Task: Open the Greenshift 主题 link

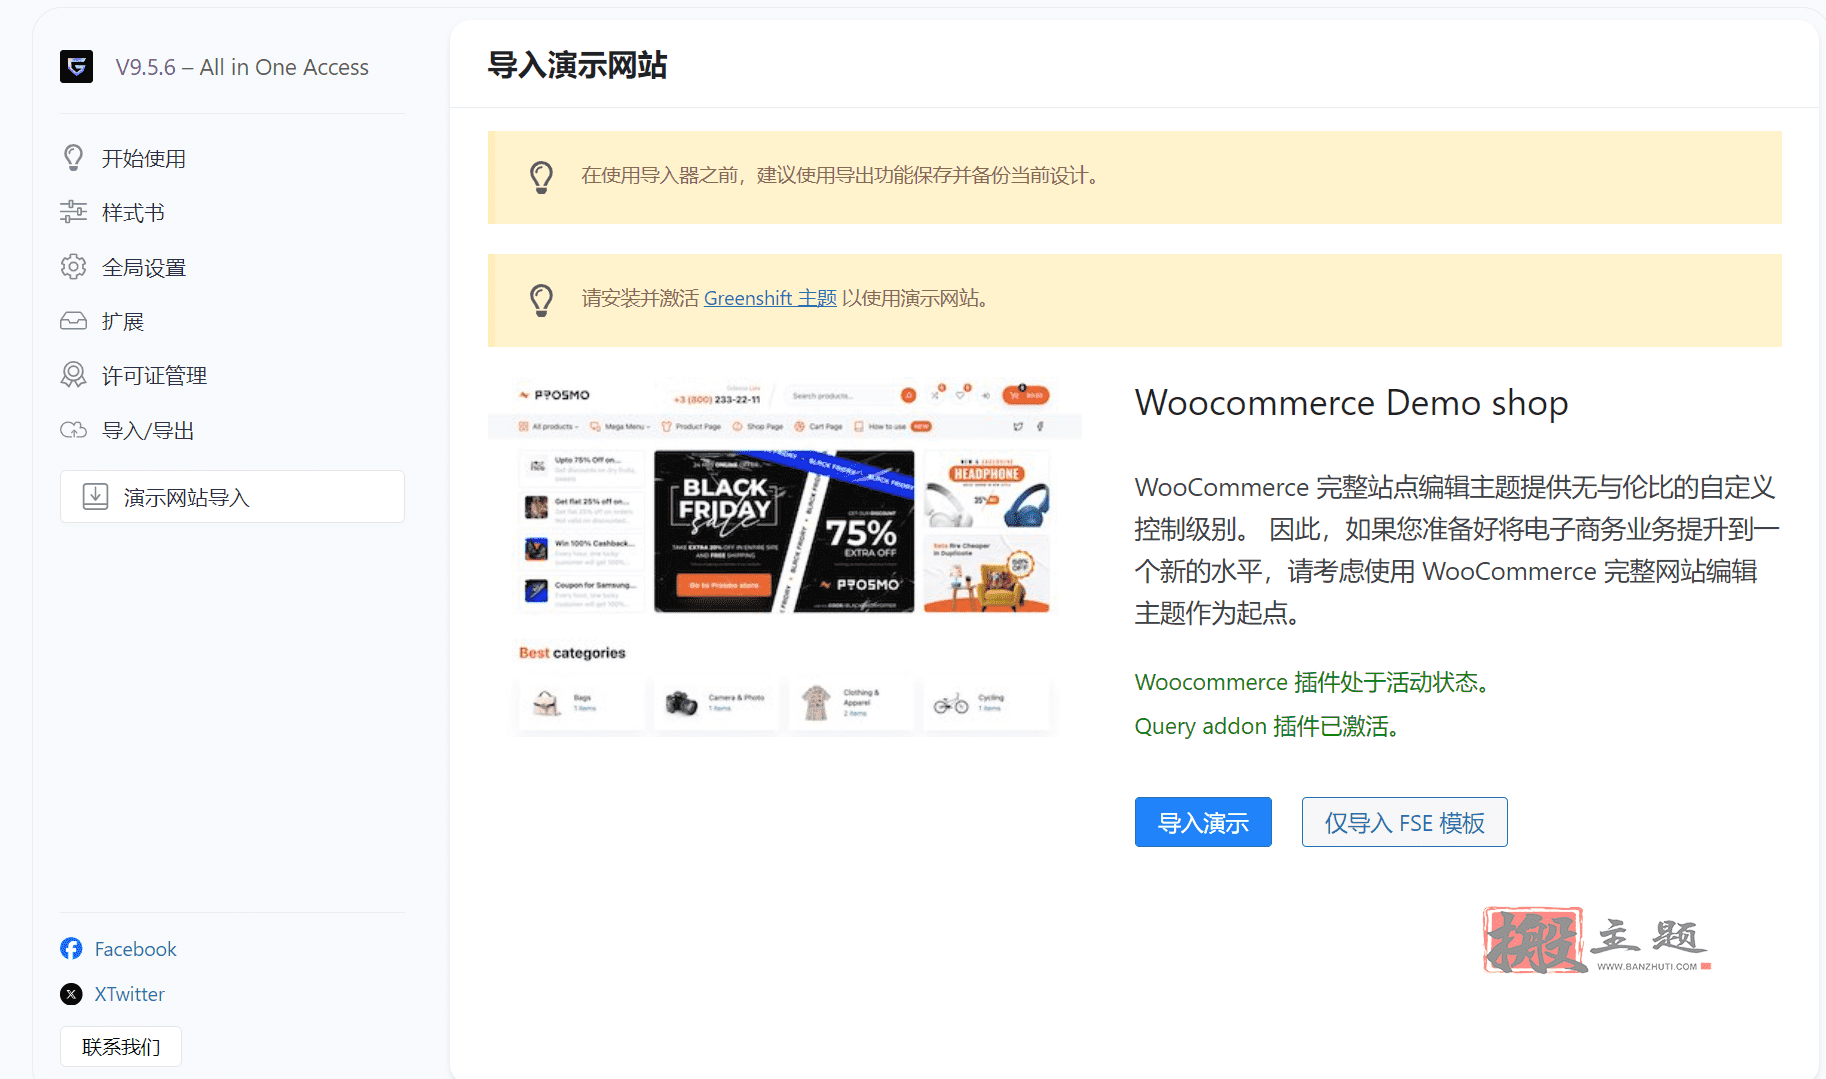Action: 770,298
